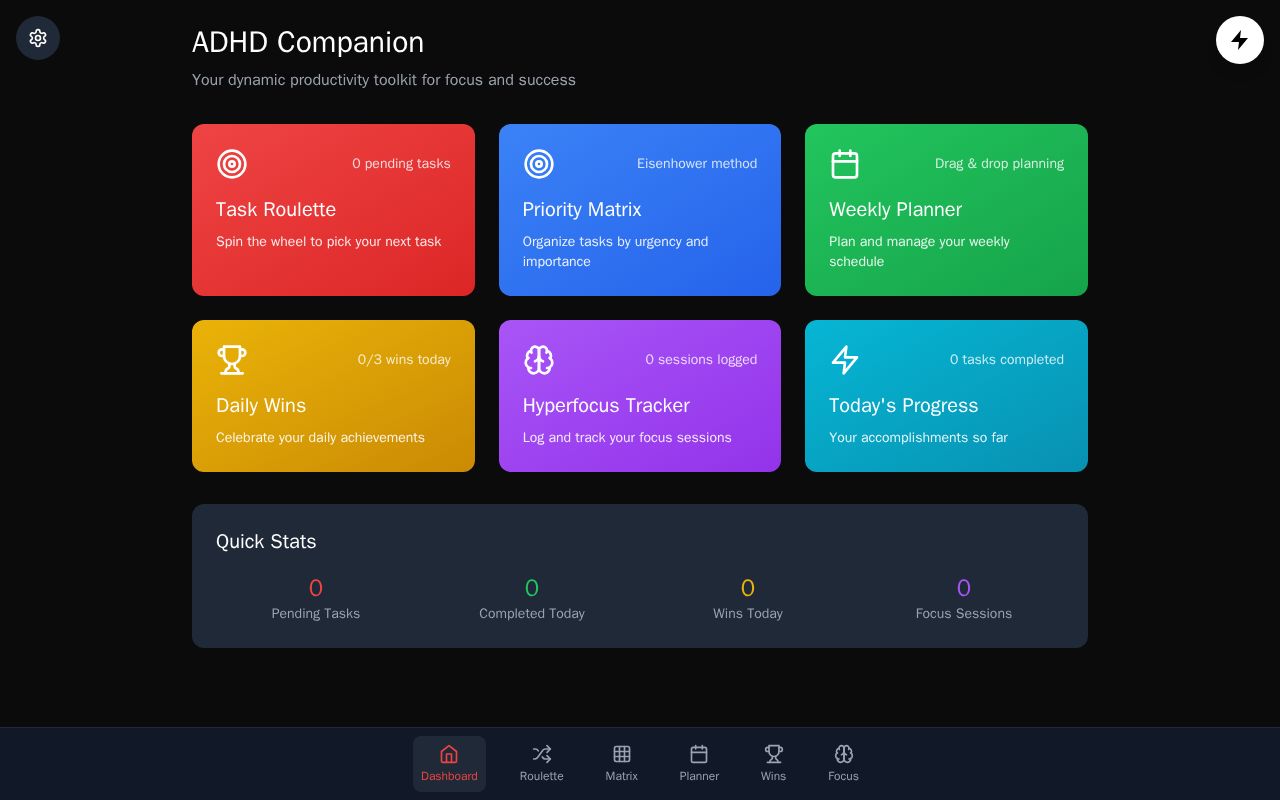Click the 'Drag & drop planning' label
This screenshot has width=1280, height=800.
coord(999,164)
